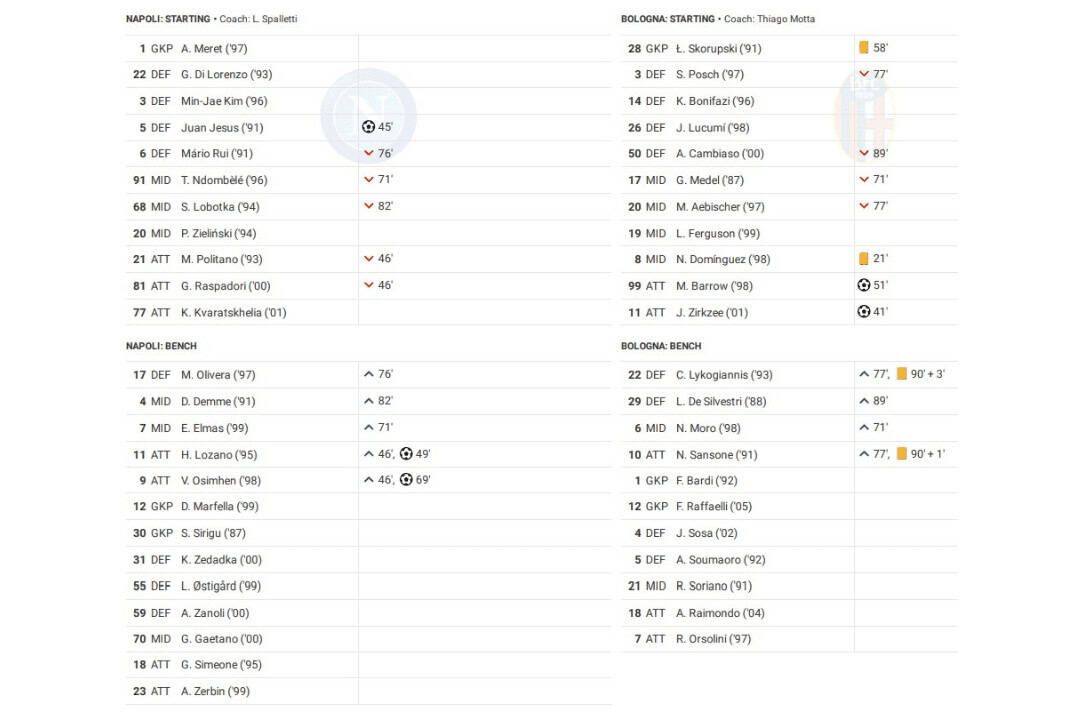This screenshot has width=1068, height=712.
Task: Click De Silvestri's substituted-on arrow
Action: [x=864, y=401]
